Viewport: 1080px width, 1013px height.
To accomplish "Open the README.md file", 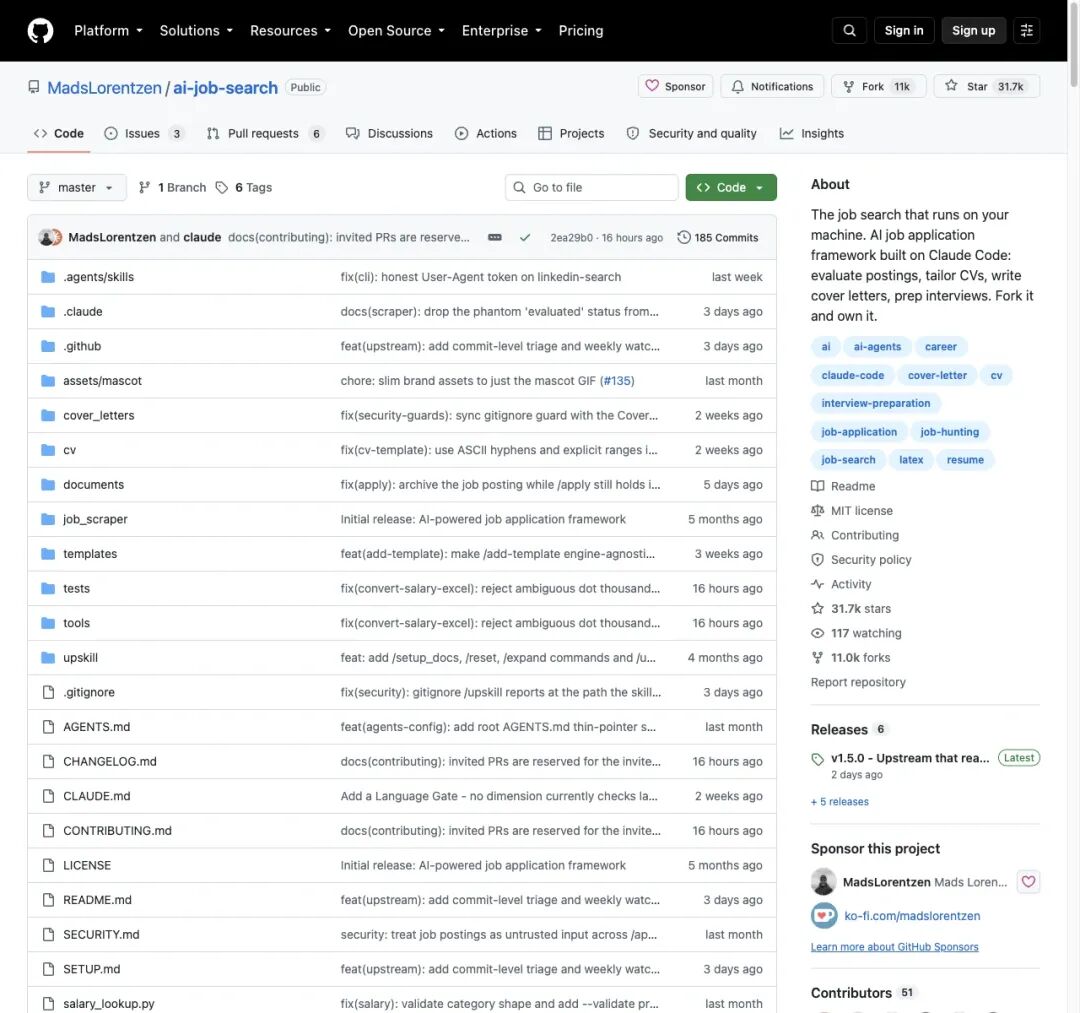I will (x=97, y=900).
